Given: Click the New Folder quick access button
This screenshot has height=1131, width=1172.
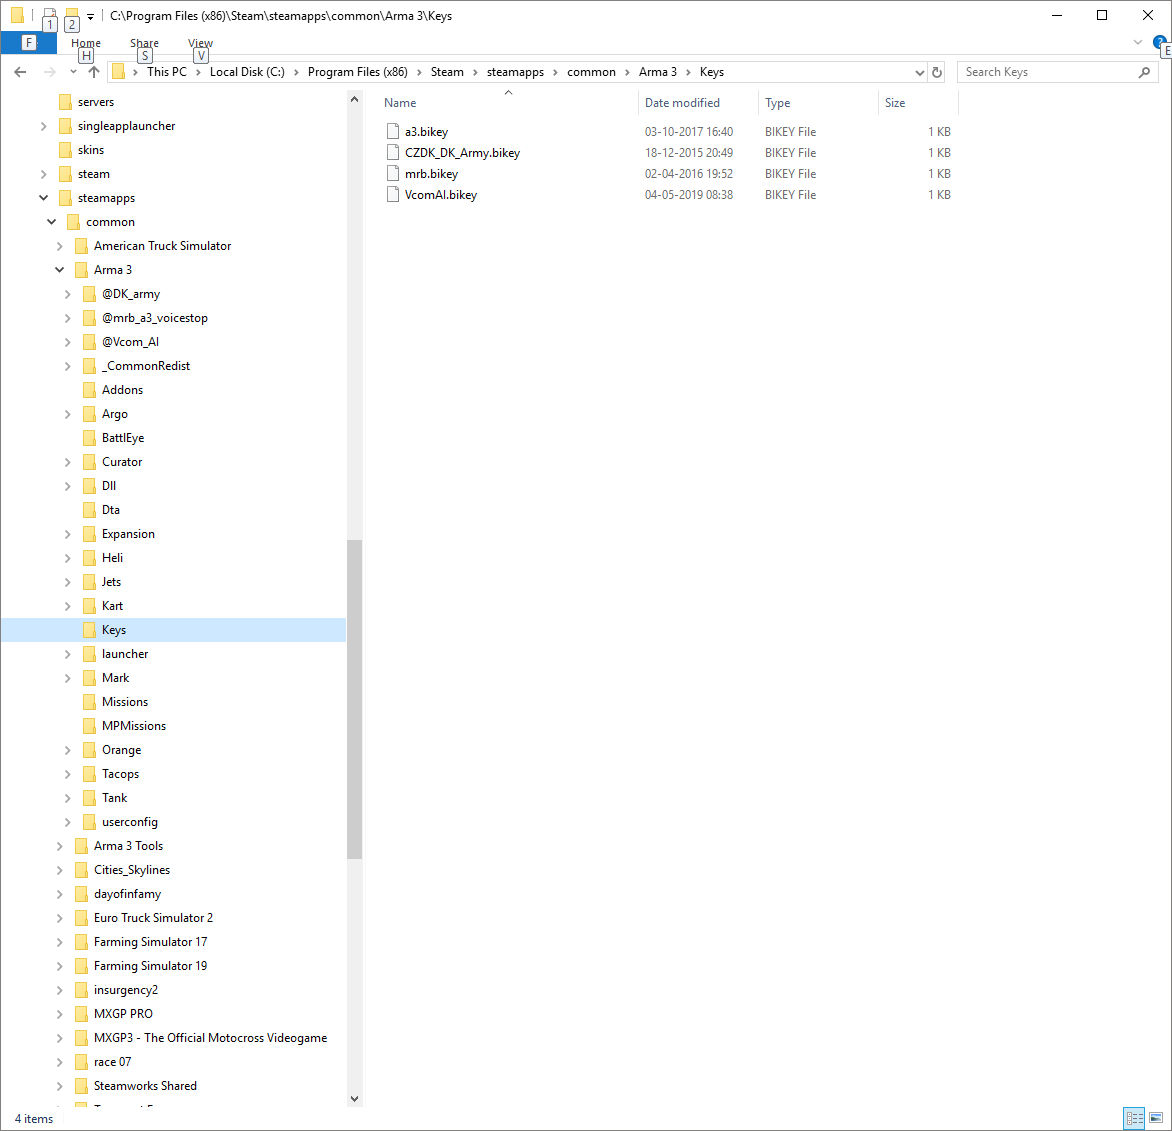Looking at the screenshot, I should [72, 16].
